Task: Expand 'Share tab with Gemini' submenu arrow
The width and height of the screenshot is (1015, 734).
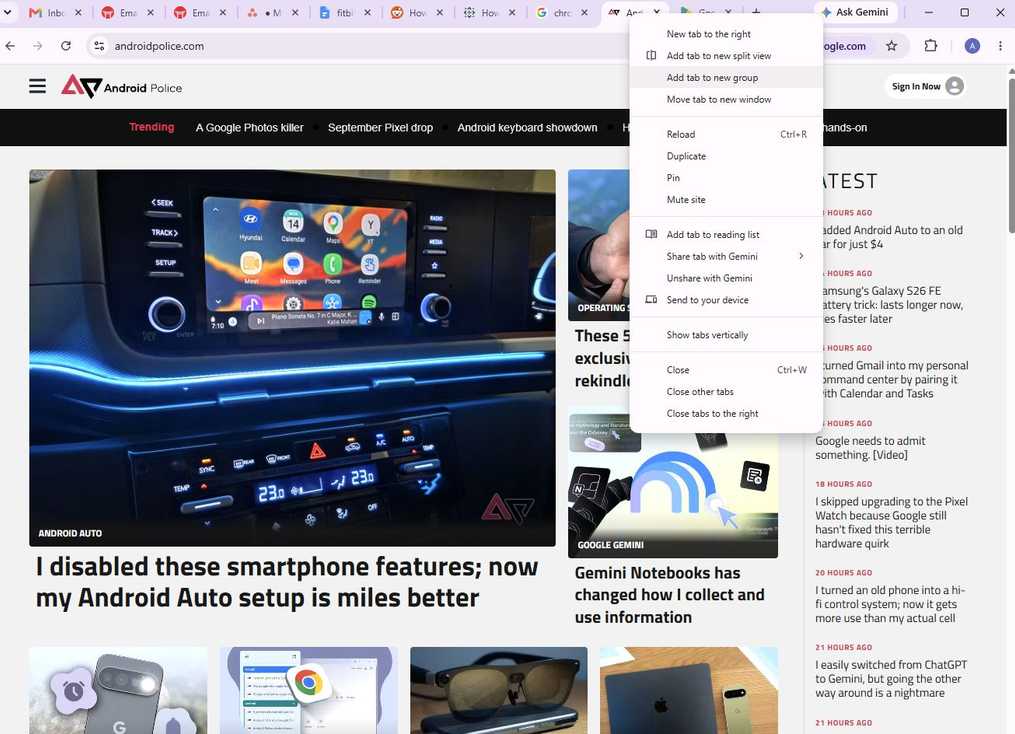Action: click(801, 256)
